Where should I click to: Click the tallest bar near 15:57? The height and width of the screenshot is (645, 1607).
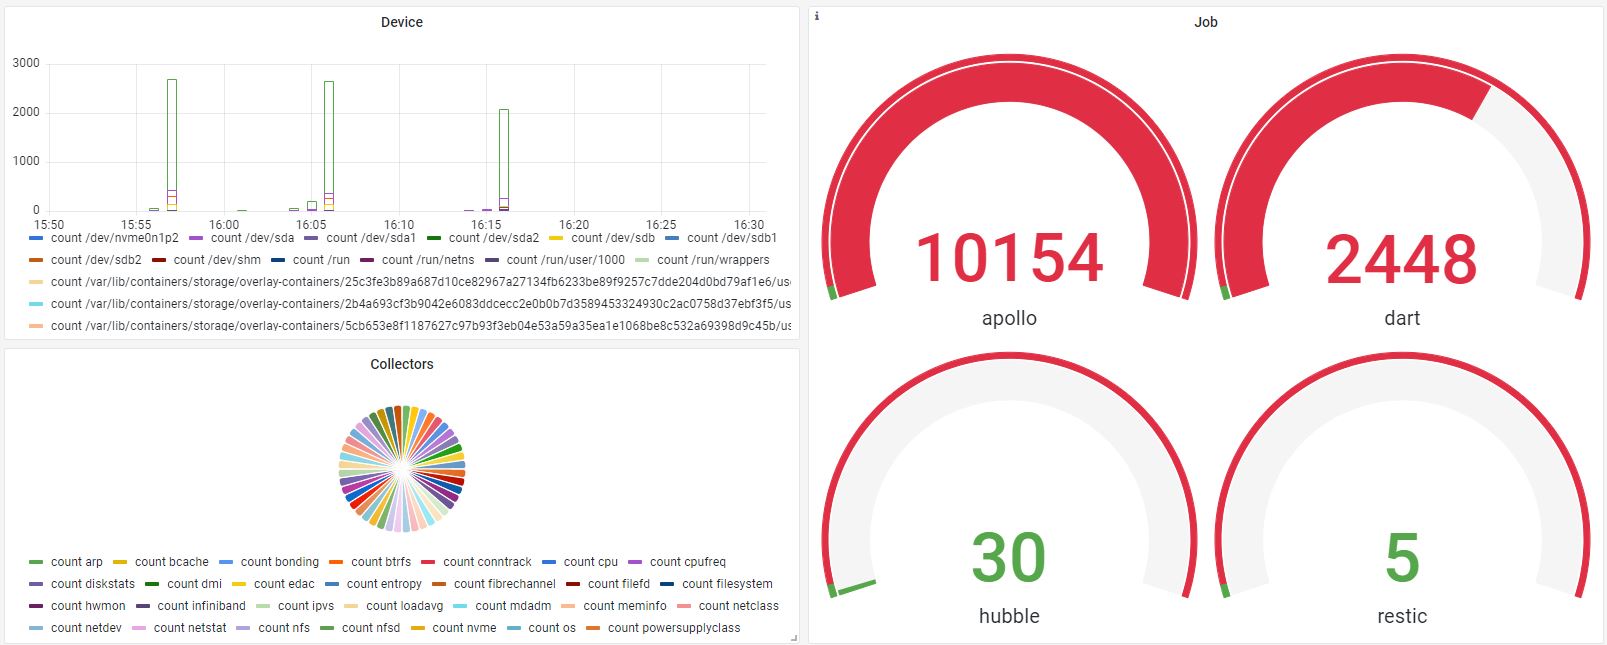[172, 145]
